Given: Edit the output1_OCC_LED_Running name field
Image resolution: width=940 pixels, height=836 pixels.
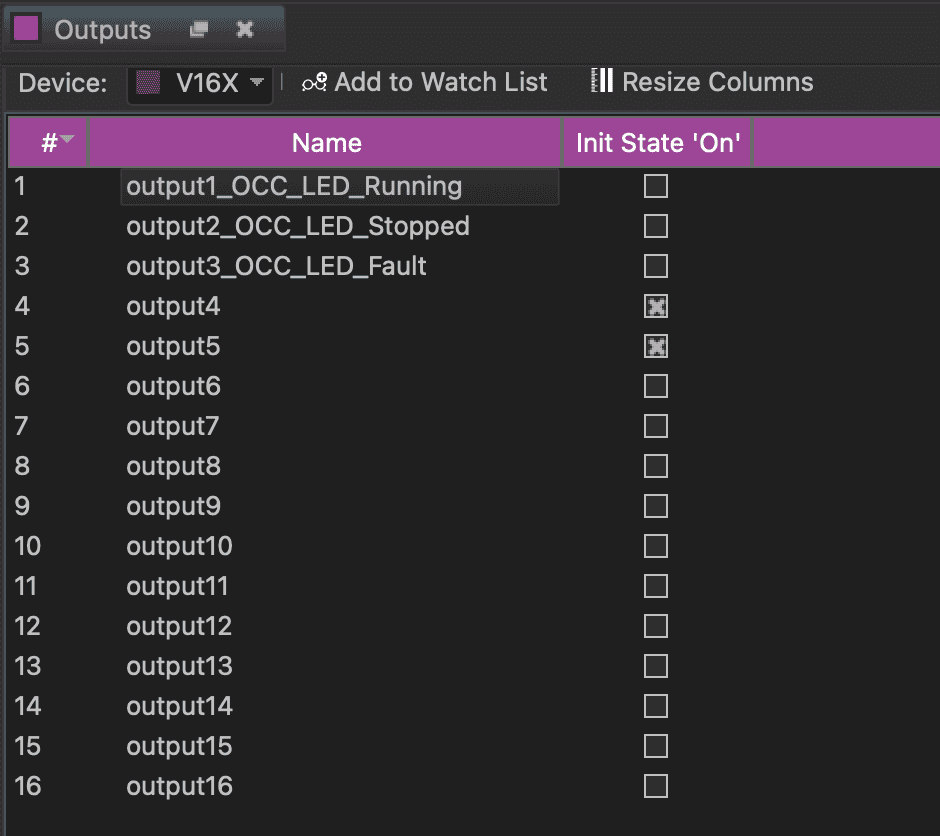Looking at the screenshot, I should coord(338,186).
